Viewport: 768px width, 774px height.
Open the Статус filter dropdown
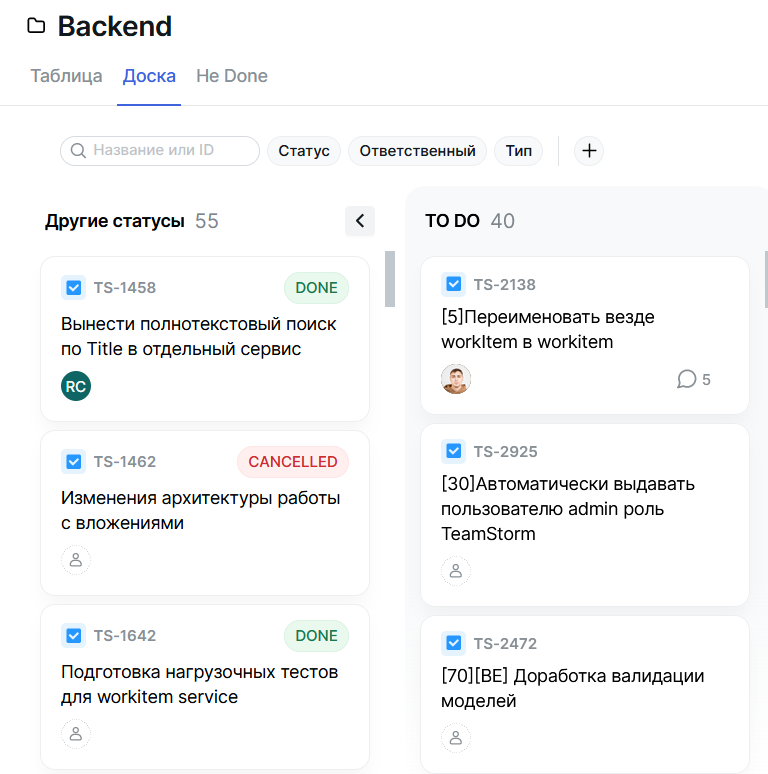point(304,151)
